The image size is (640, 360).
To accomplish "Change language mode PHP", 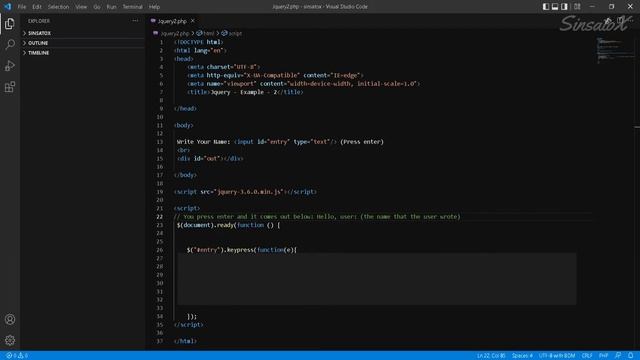I will tap(603, 356).
